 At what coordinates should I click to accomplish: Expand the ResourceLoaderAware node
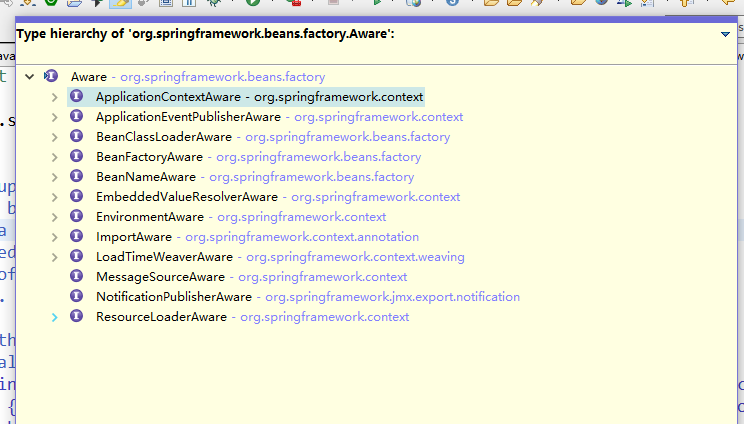point(55,317)
